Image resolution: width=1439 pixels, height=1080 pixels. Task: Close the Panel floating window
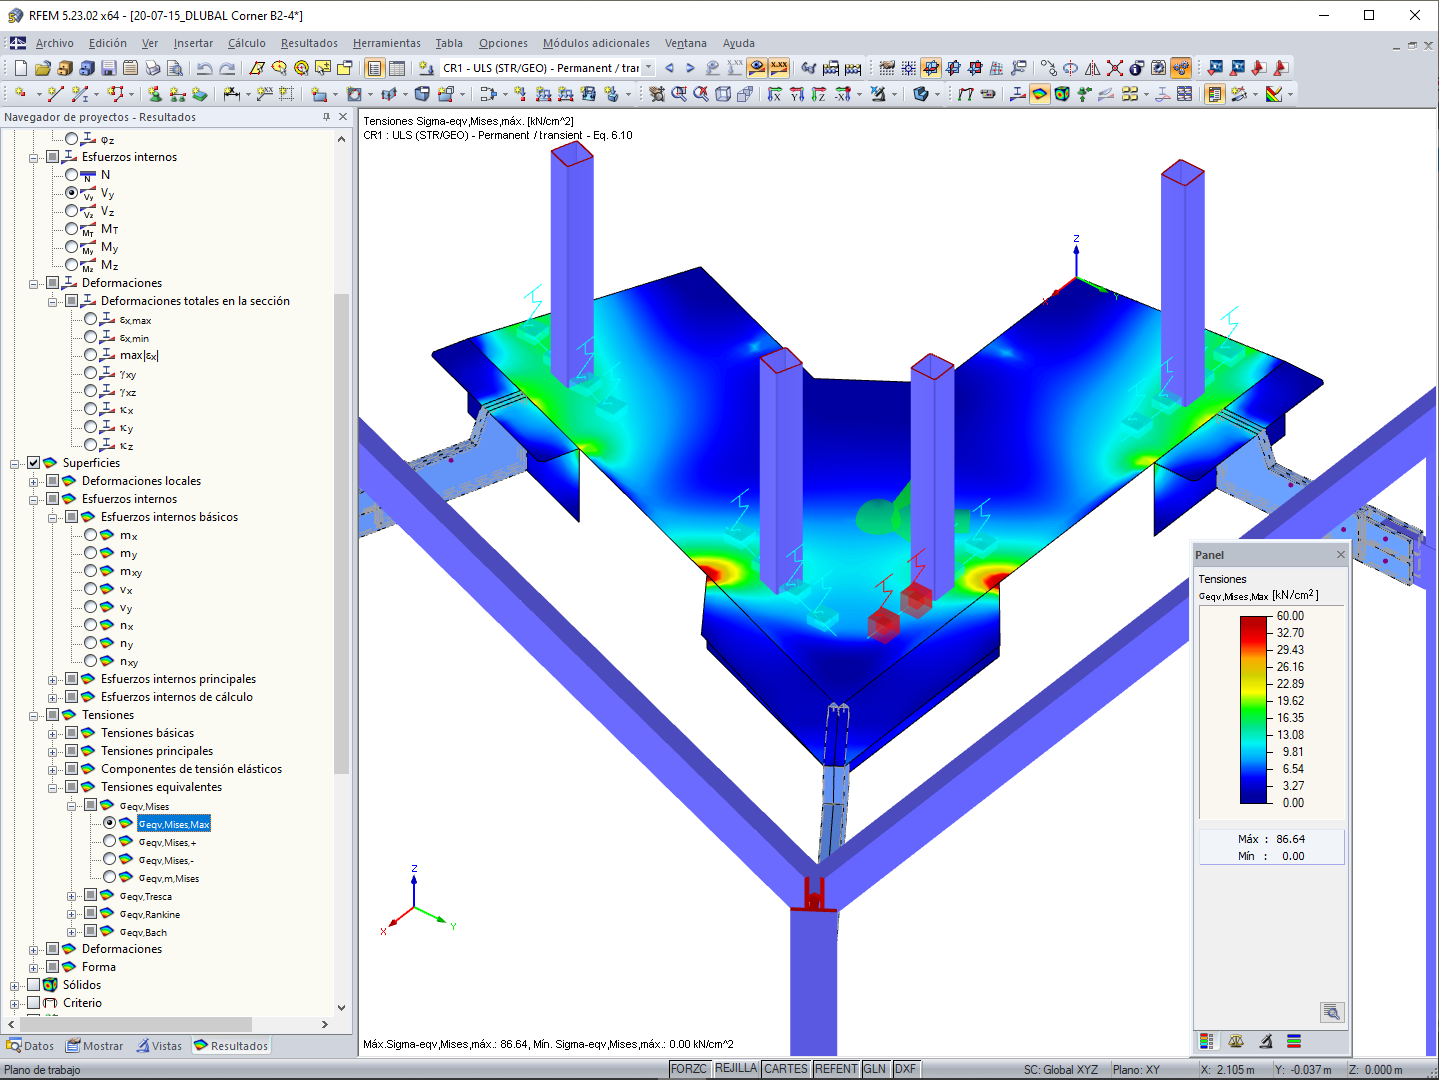(x=1341, y=555)
